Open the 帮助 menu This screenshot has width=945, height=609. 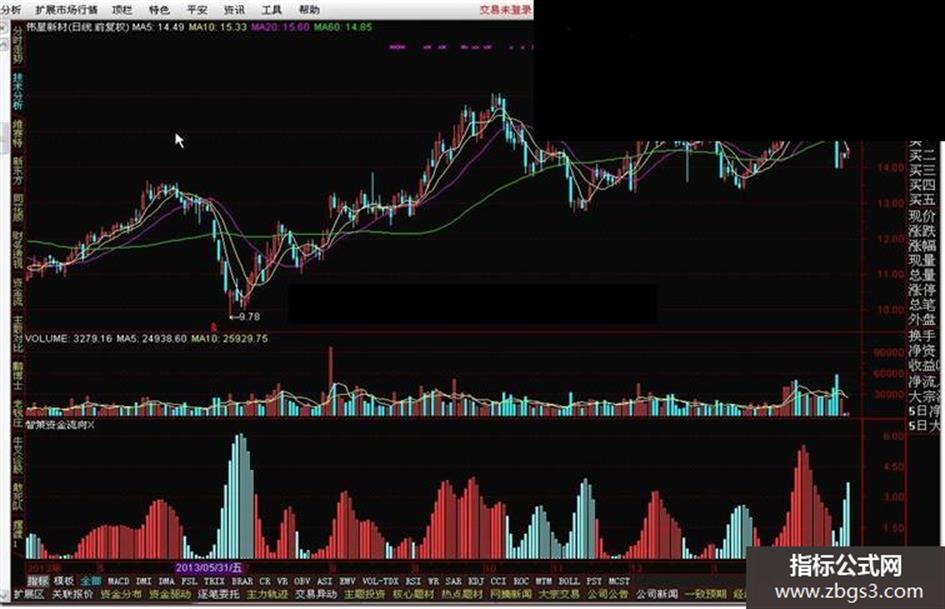[x=309, y=10]
